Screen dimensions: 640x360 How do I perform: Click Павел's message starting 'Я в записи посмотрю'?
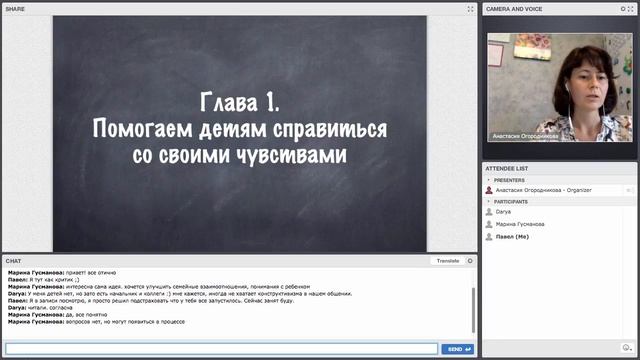[x=162, y=301]
